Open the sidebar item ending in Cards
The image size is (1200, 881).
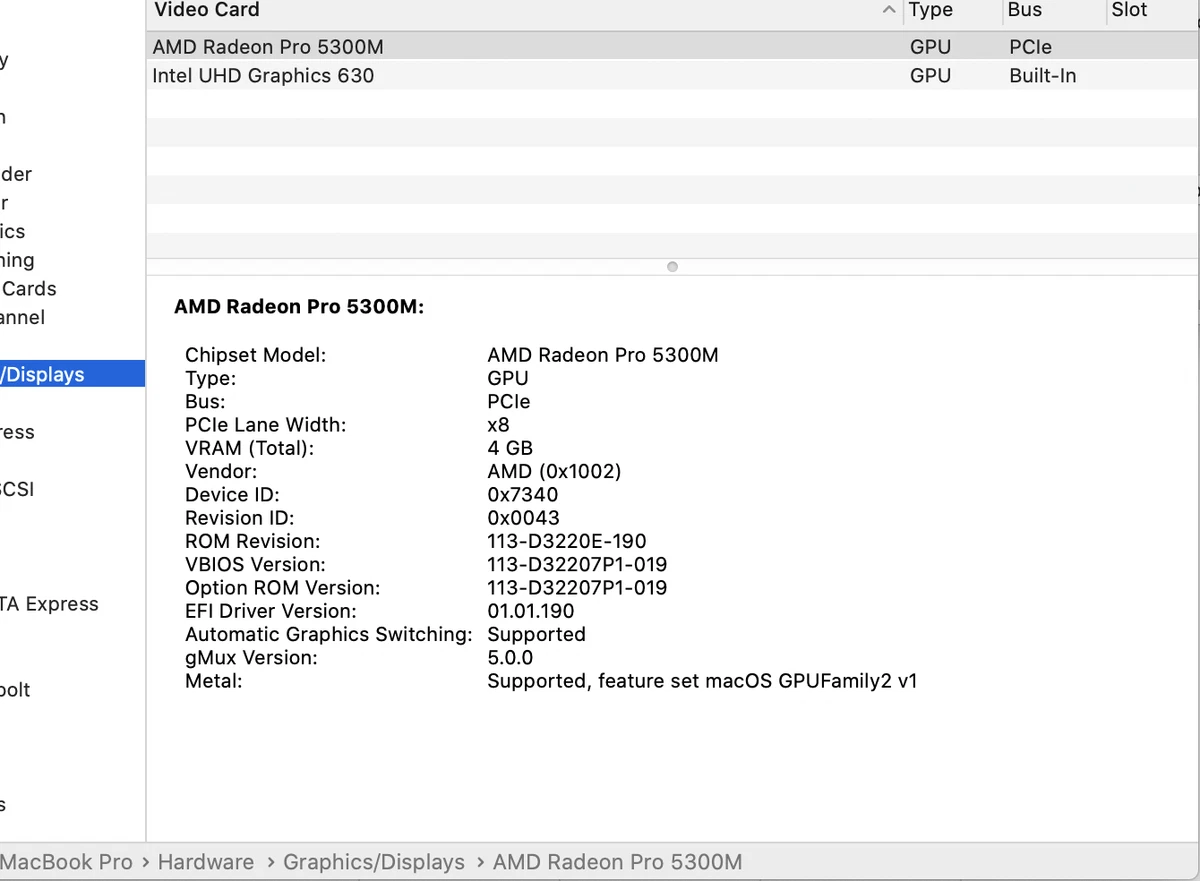[x=28, y=289]
